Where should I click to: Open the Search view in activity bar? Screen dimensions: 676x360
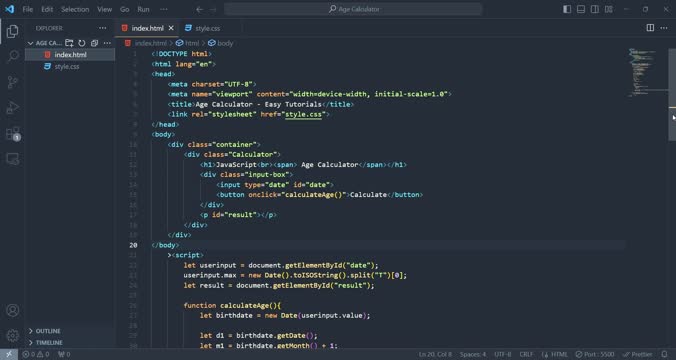(x=13, y=56)
